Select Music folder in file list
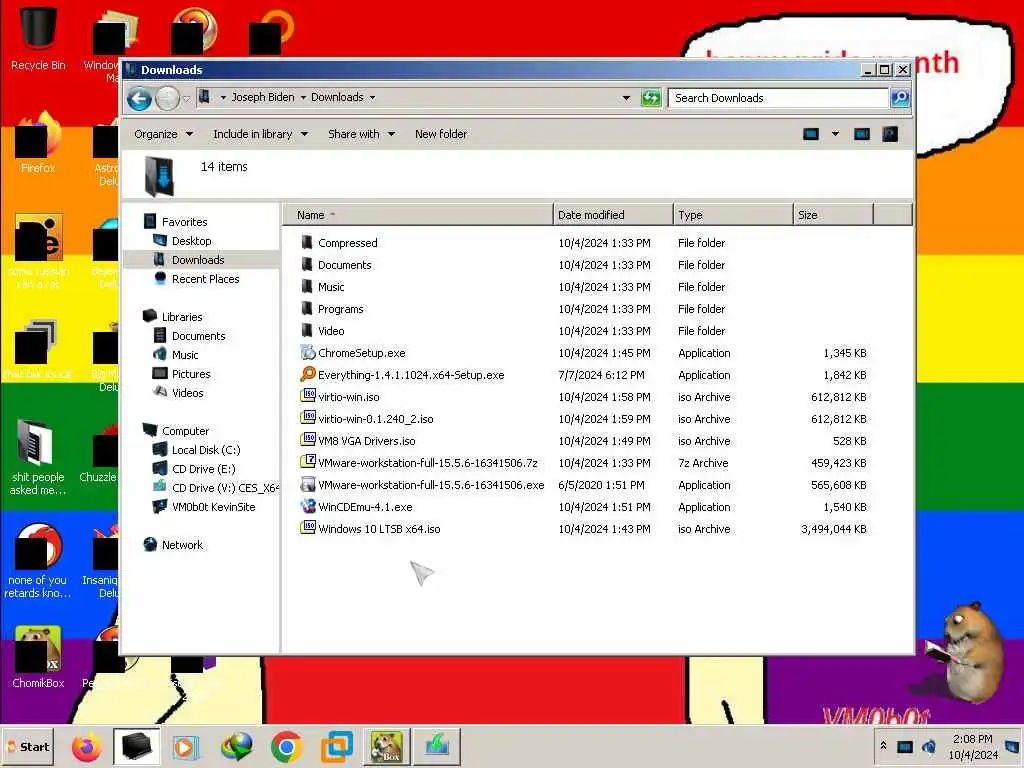Screen dimensions: 1024x768 coord(331,287)
